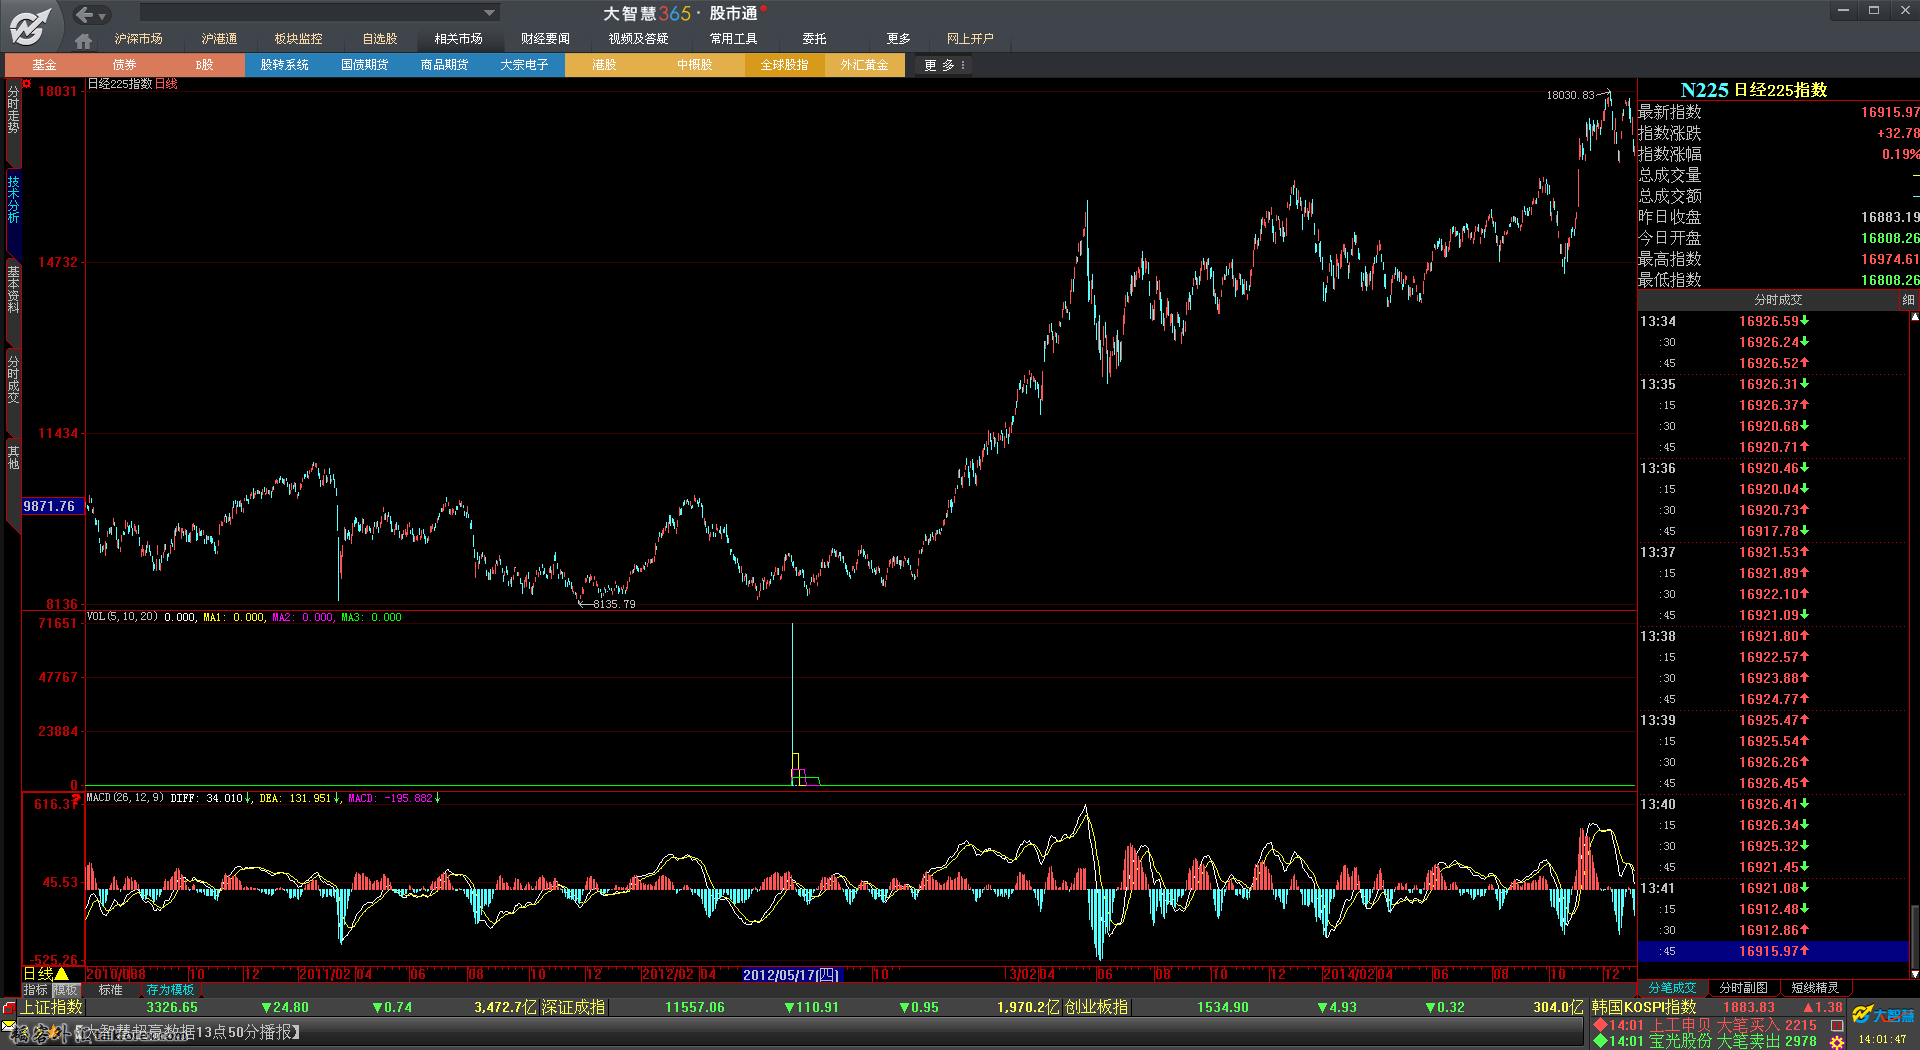Open the home page via the house icon
Image resolution: width=1920 pixels, height=1050 pixels.
(83, 40)
